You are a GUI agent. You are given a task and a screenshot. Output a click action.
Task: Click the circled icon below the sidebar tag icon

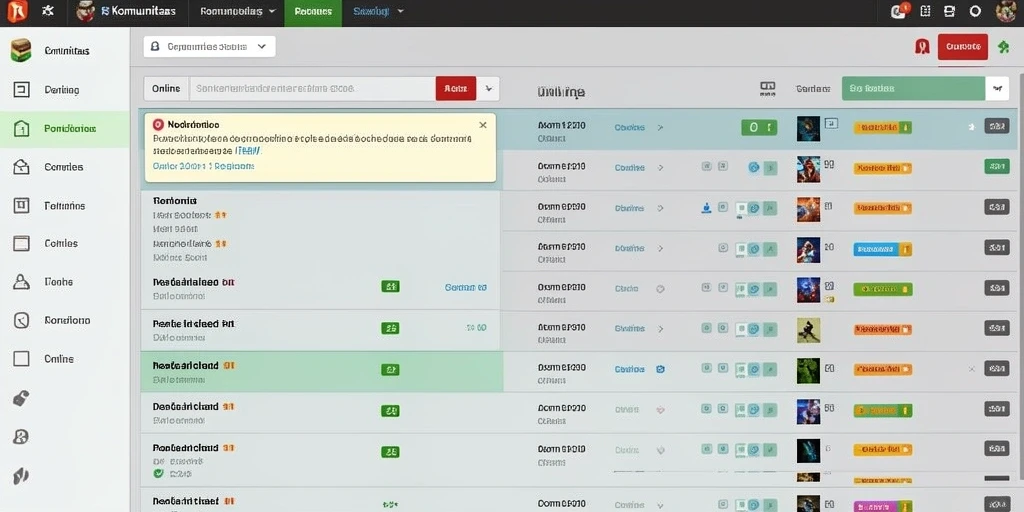pyautogui.click(x=21, y=437)
